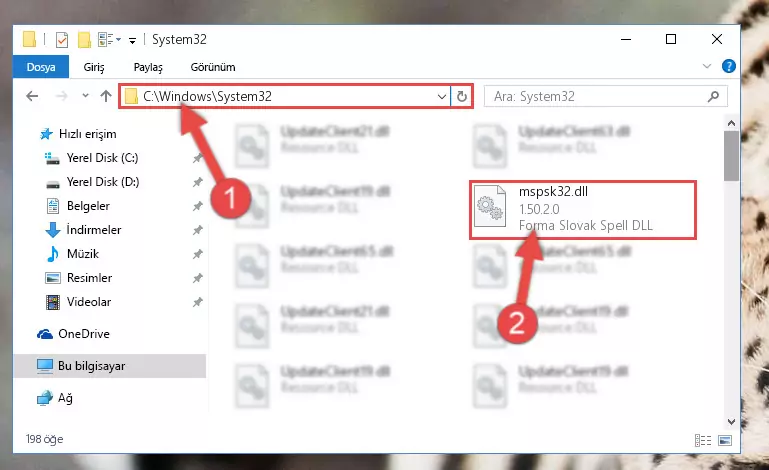Expand the address bar history dropdown

(x=441, y=97)
